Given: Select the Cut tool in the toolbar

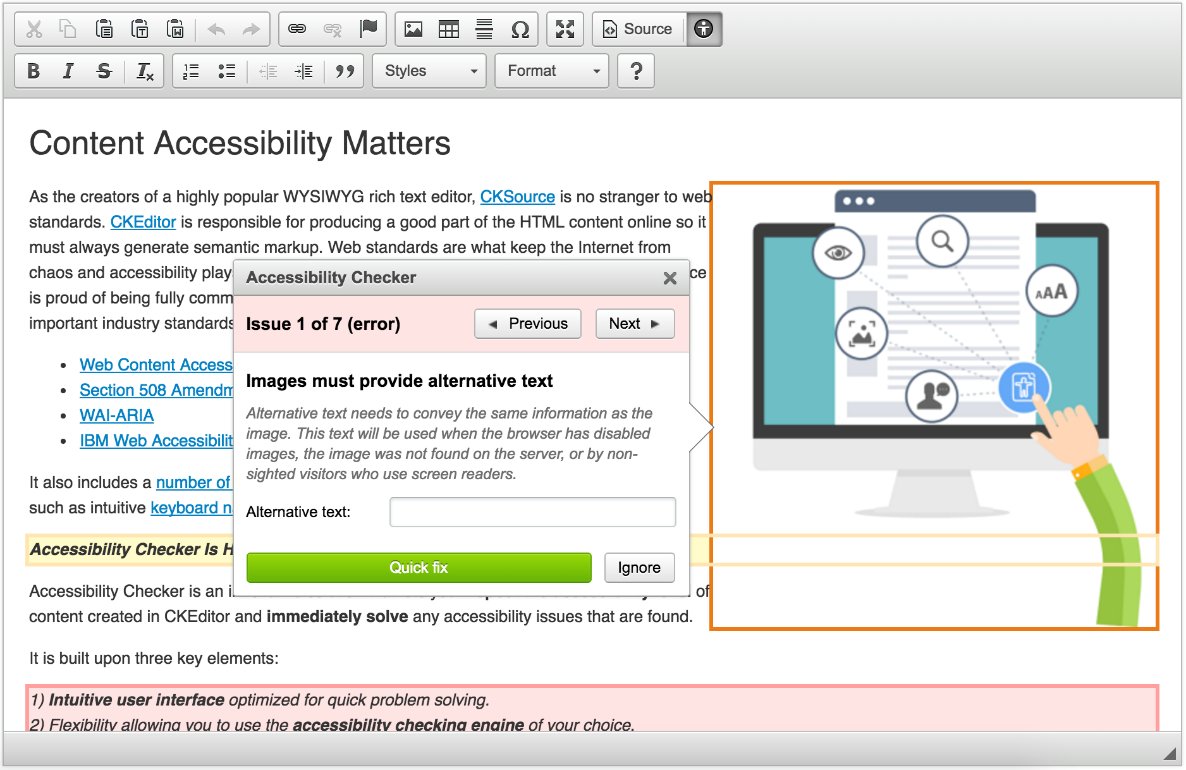Looking at the screenshot, I should [x=33, y=28].
